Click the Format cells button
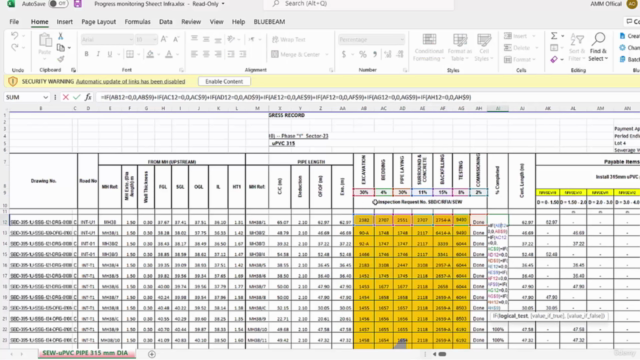Screen dimensions: 640x360 pyautogui.click(x=518, y=60)
